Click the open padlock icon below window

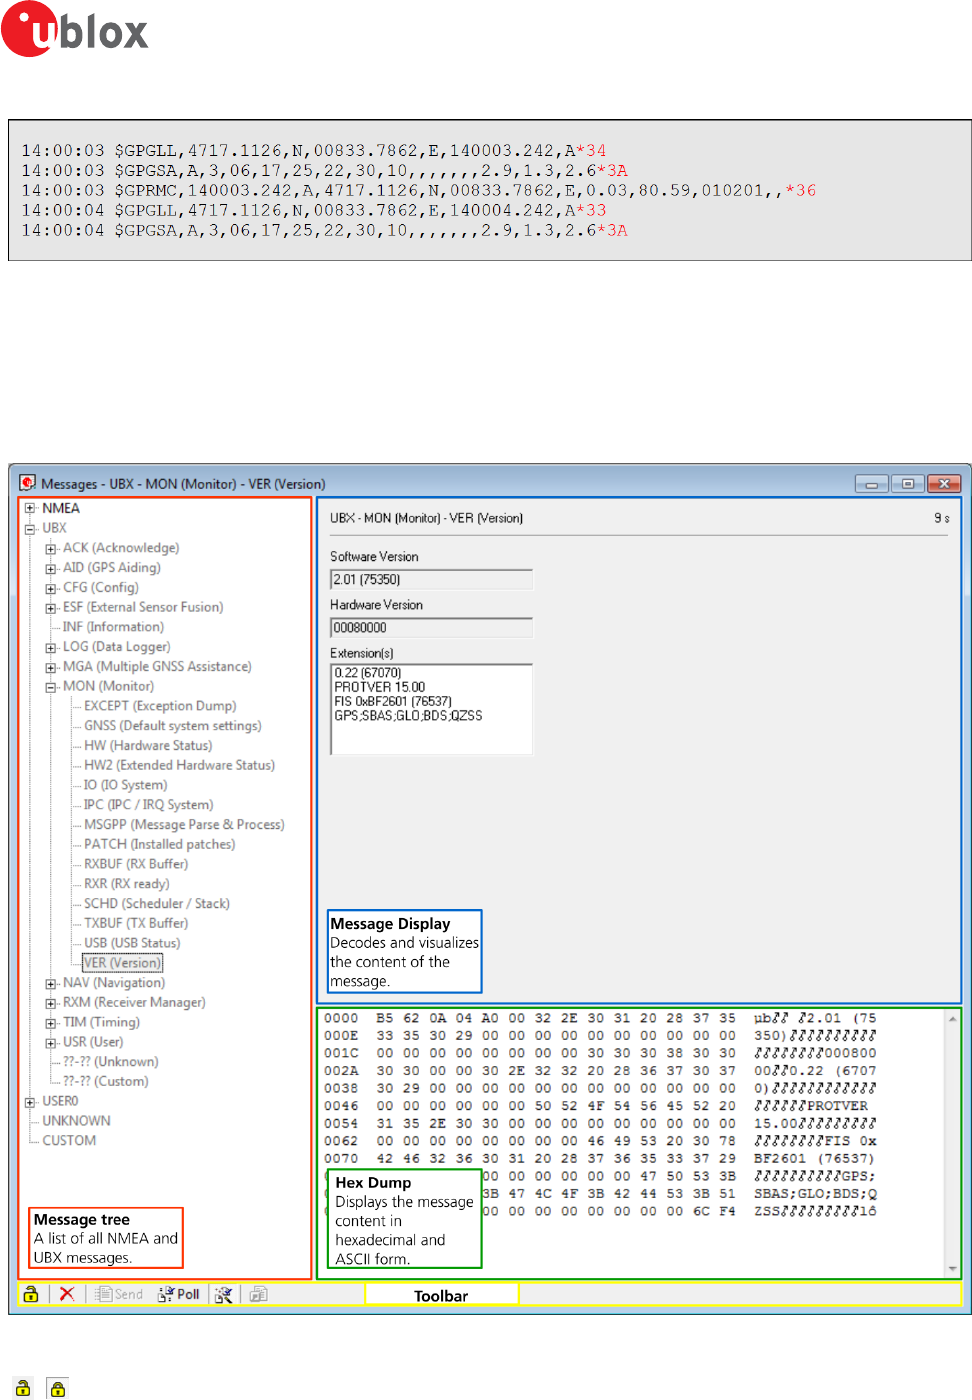click(23, 1388)
